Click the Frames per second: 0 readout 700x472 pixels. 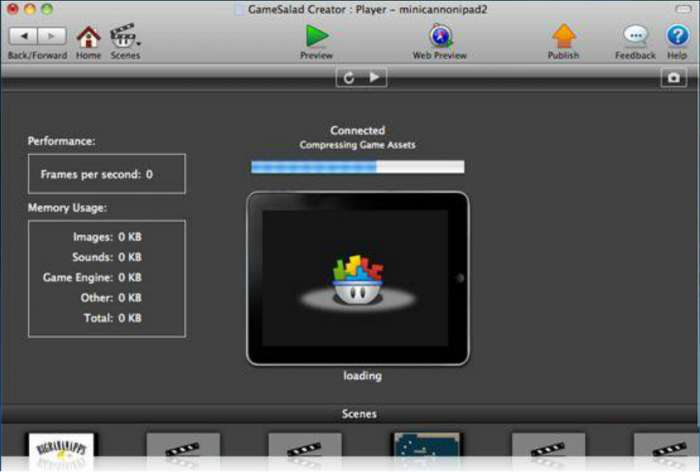[x=96, y=174]
